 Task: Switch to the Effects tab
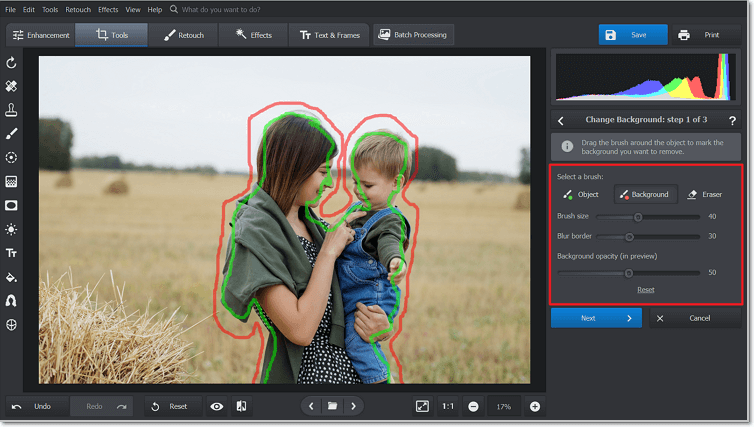pos(254,35)
